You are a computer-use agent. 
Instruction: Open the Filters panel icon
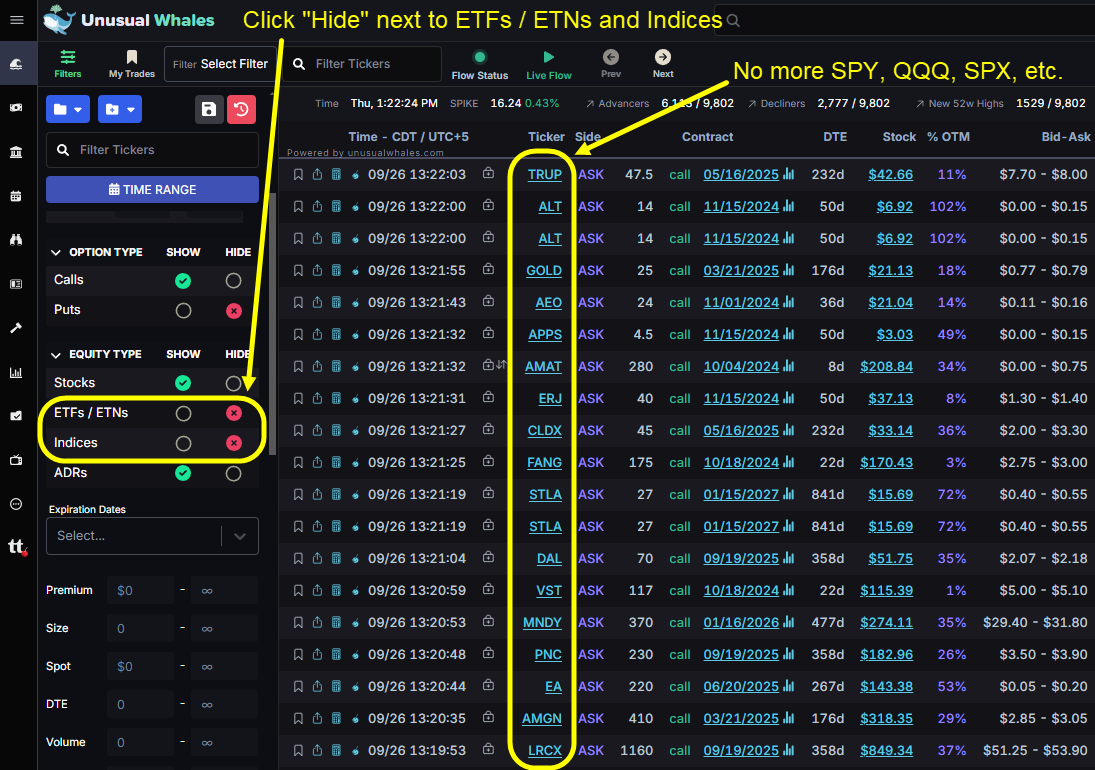(x=68, y=64)
